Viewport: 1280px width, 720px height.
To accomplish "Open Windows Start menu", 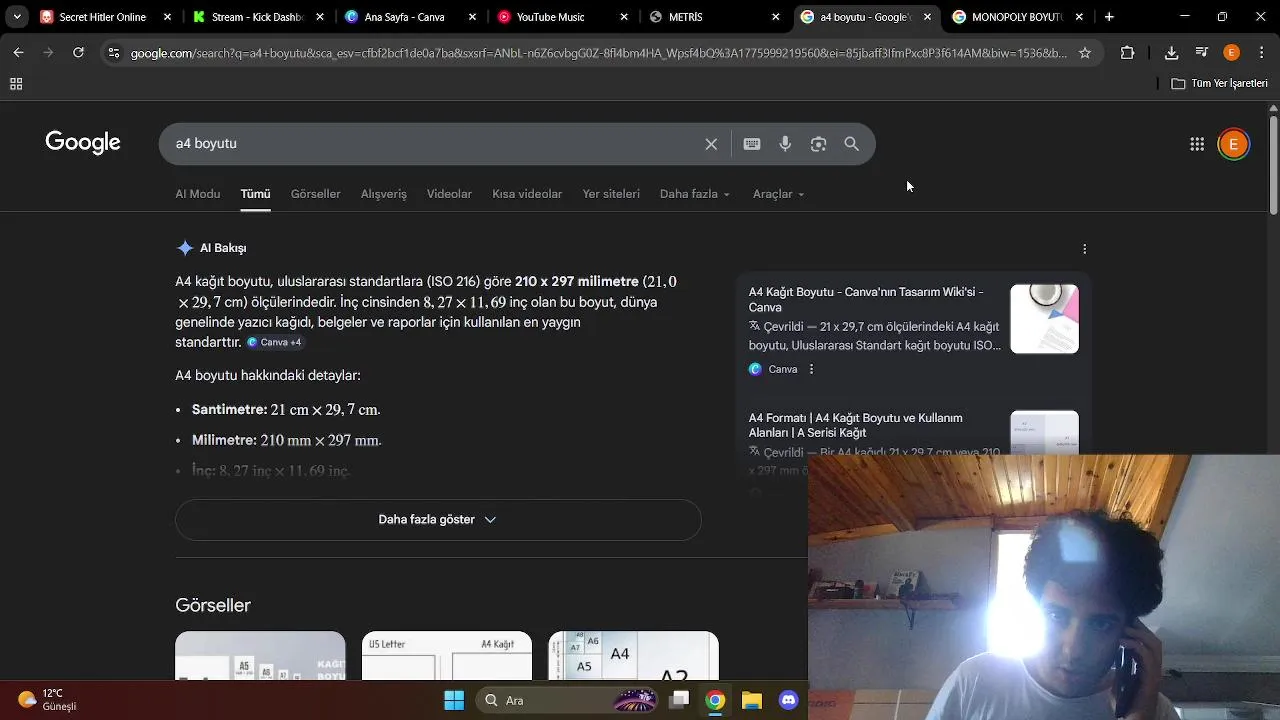I will tap(453, 700).
